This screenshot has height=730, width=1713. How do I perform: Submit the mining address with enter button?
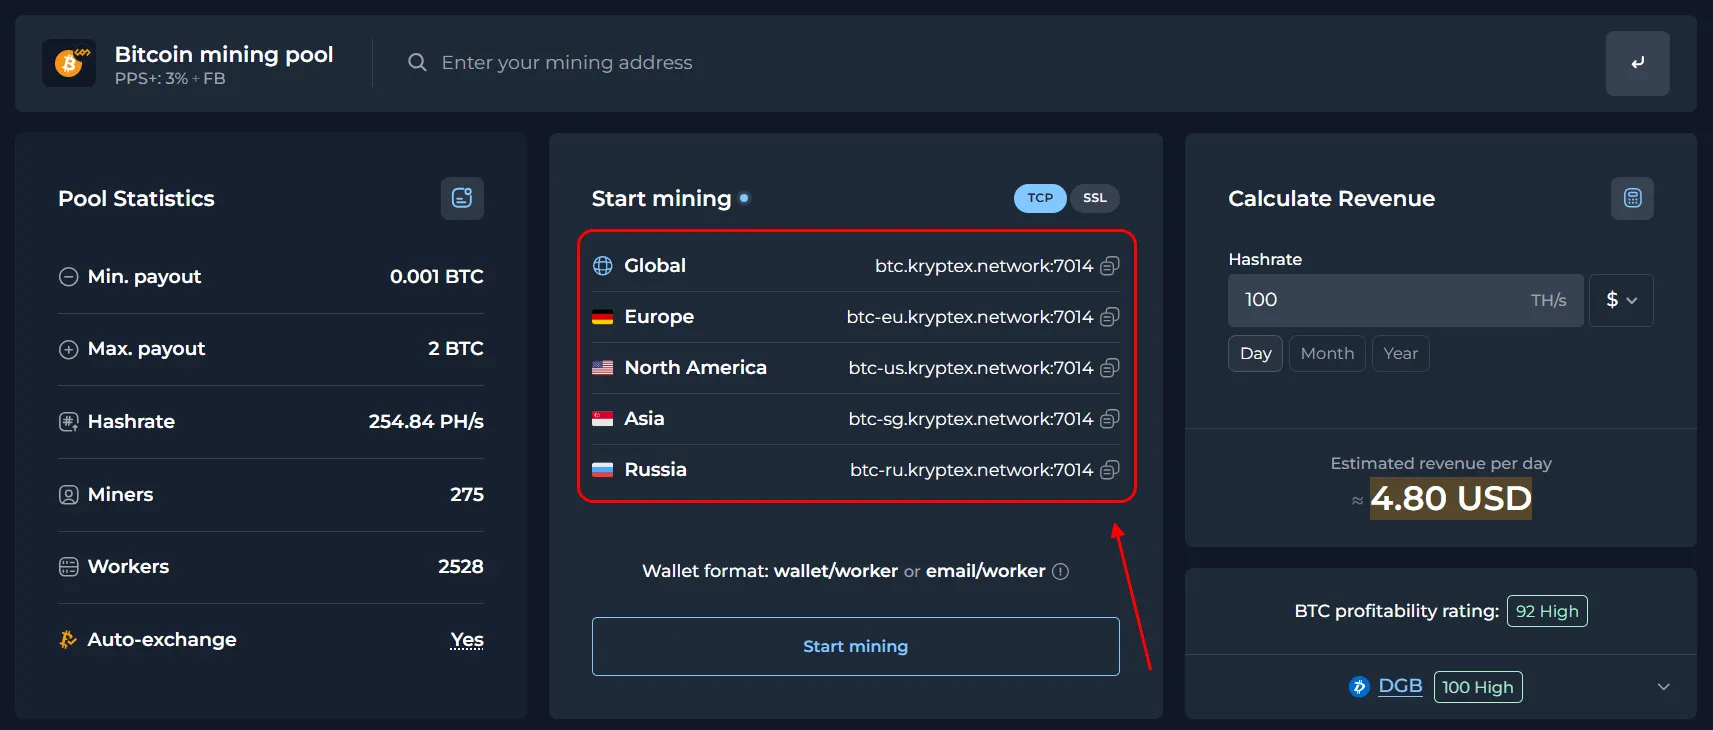tap(1637, 63)
